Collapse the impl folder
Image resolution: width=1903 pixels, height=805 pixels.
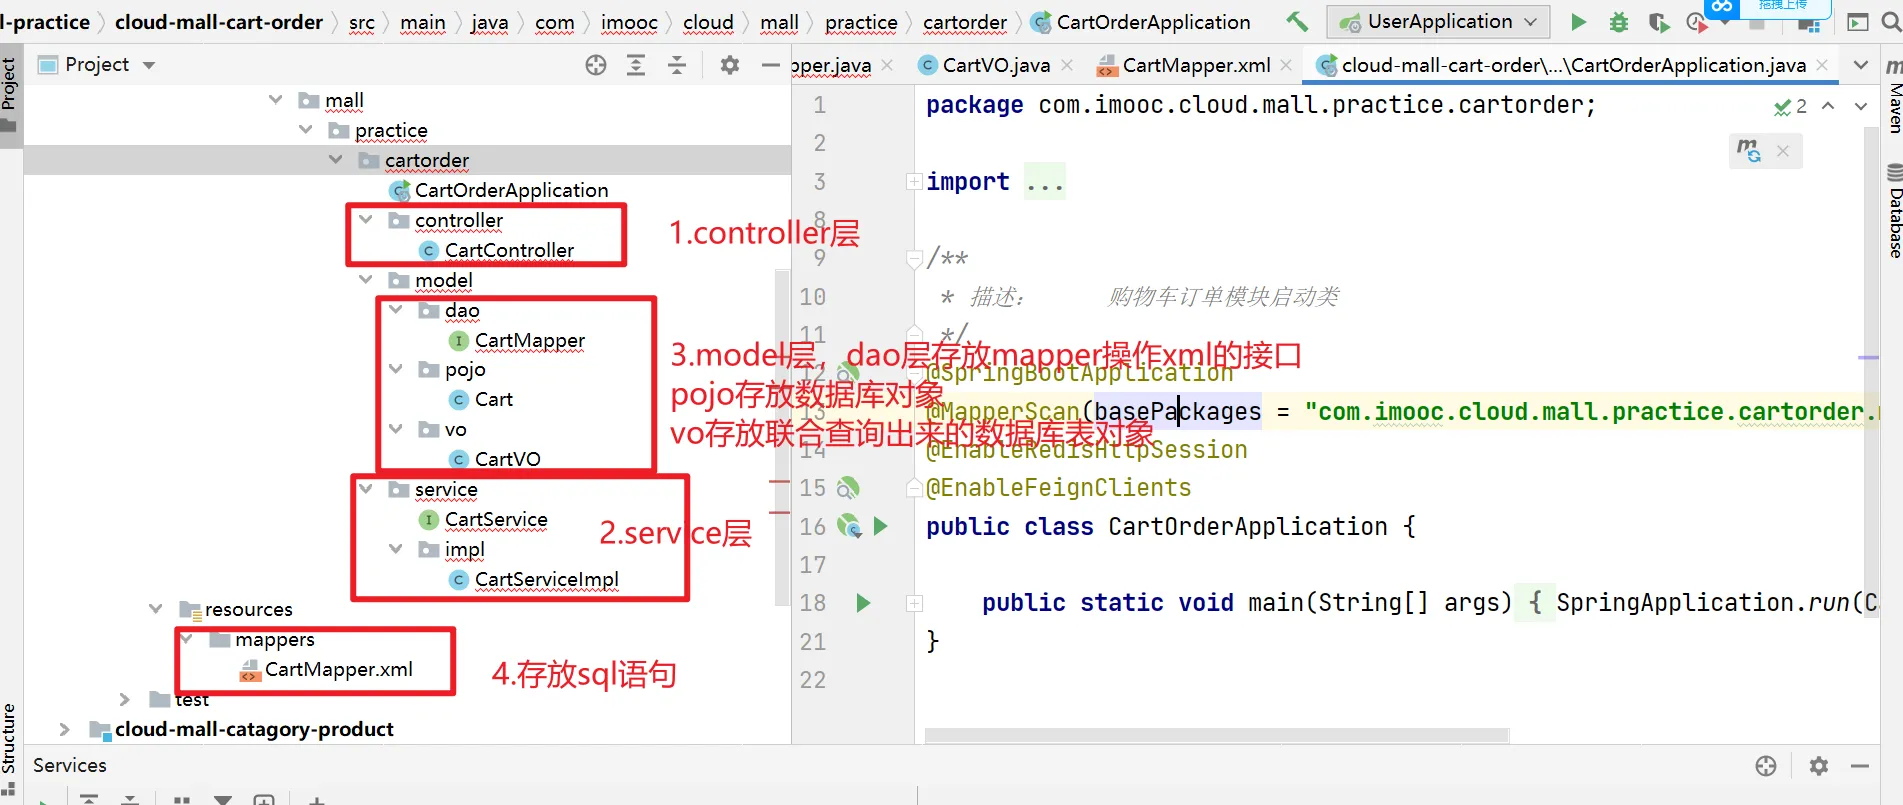point(396,549)
